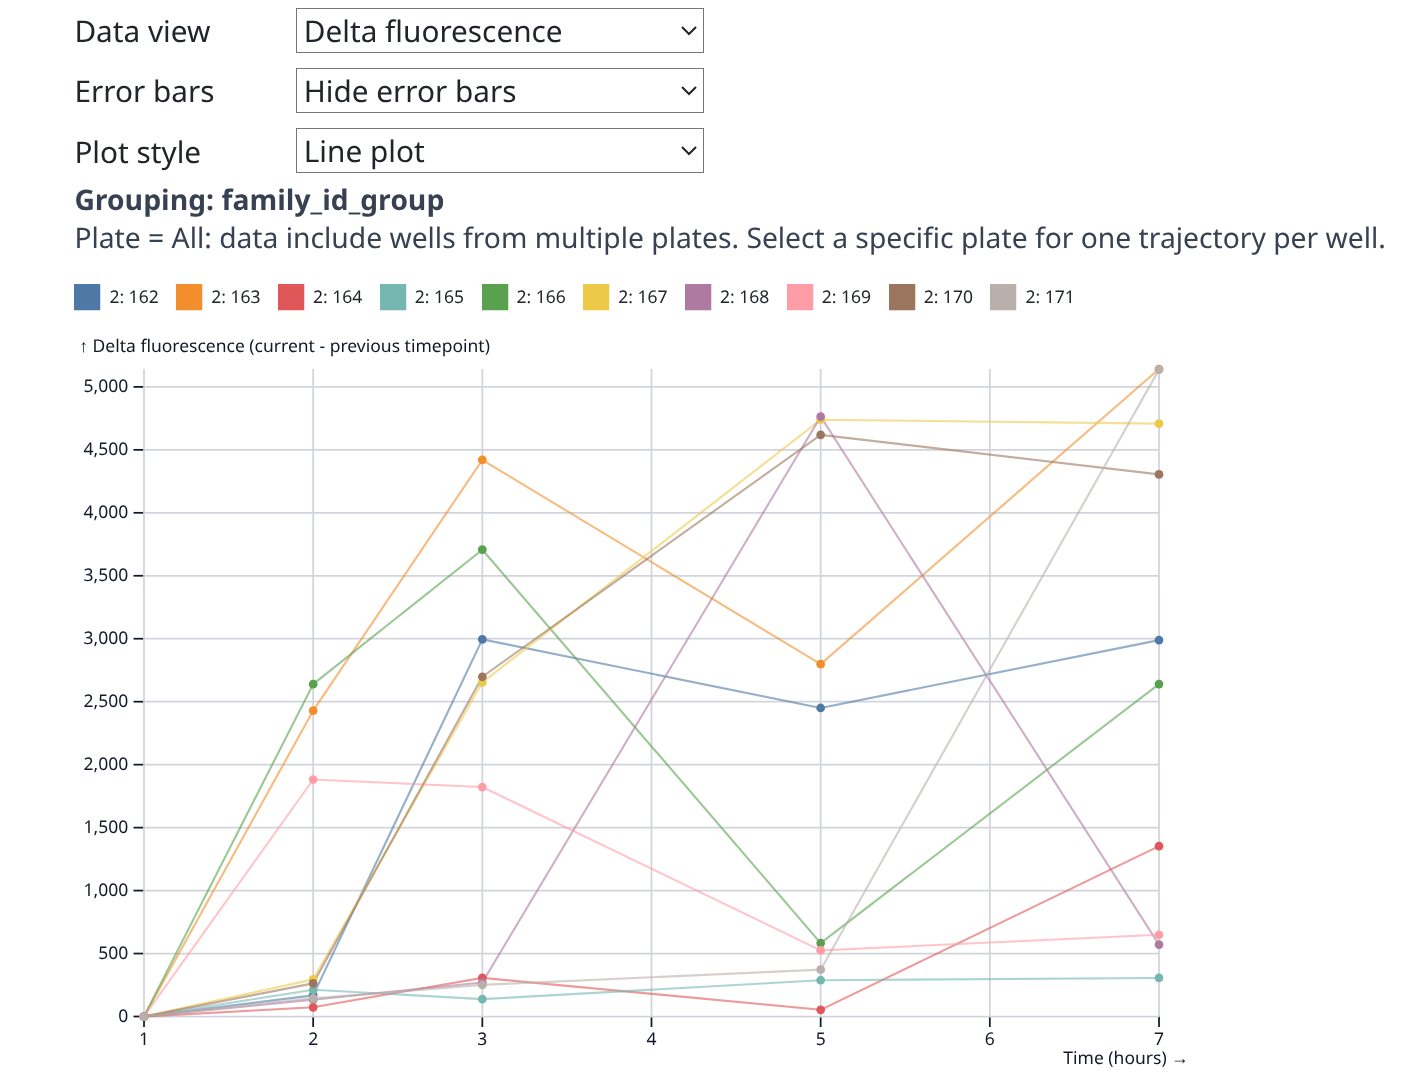The image size is (1408, 1083).
Task: Open the Plot style dropdown
Action: coord(499,151)
